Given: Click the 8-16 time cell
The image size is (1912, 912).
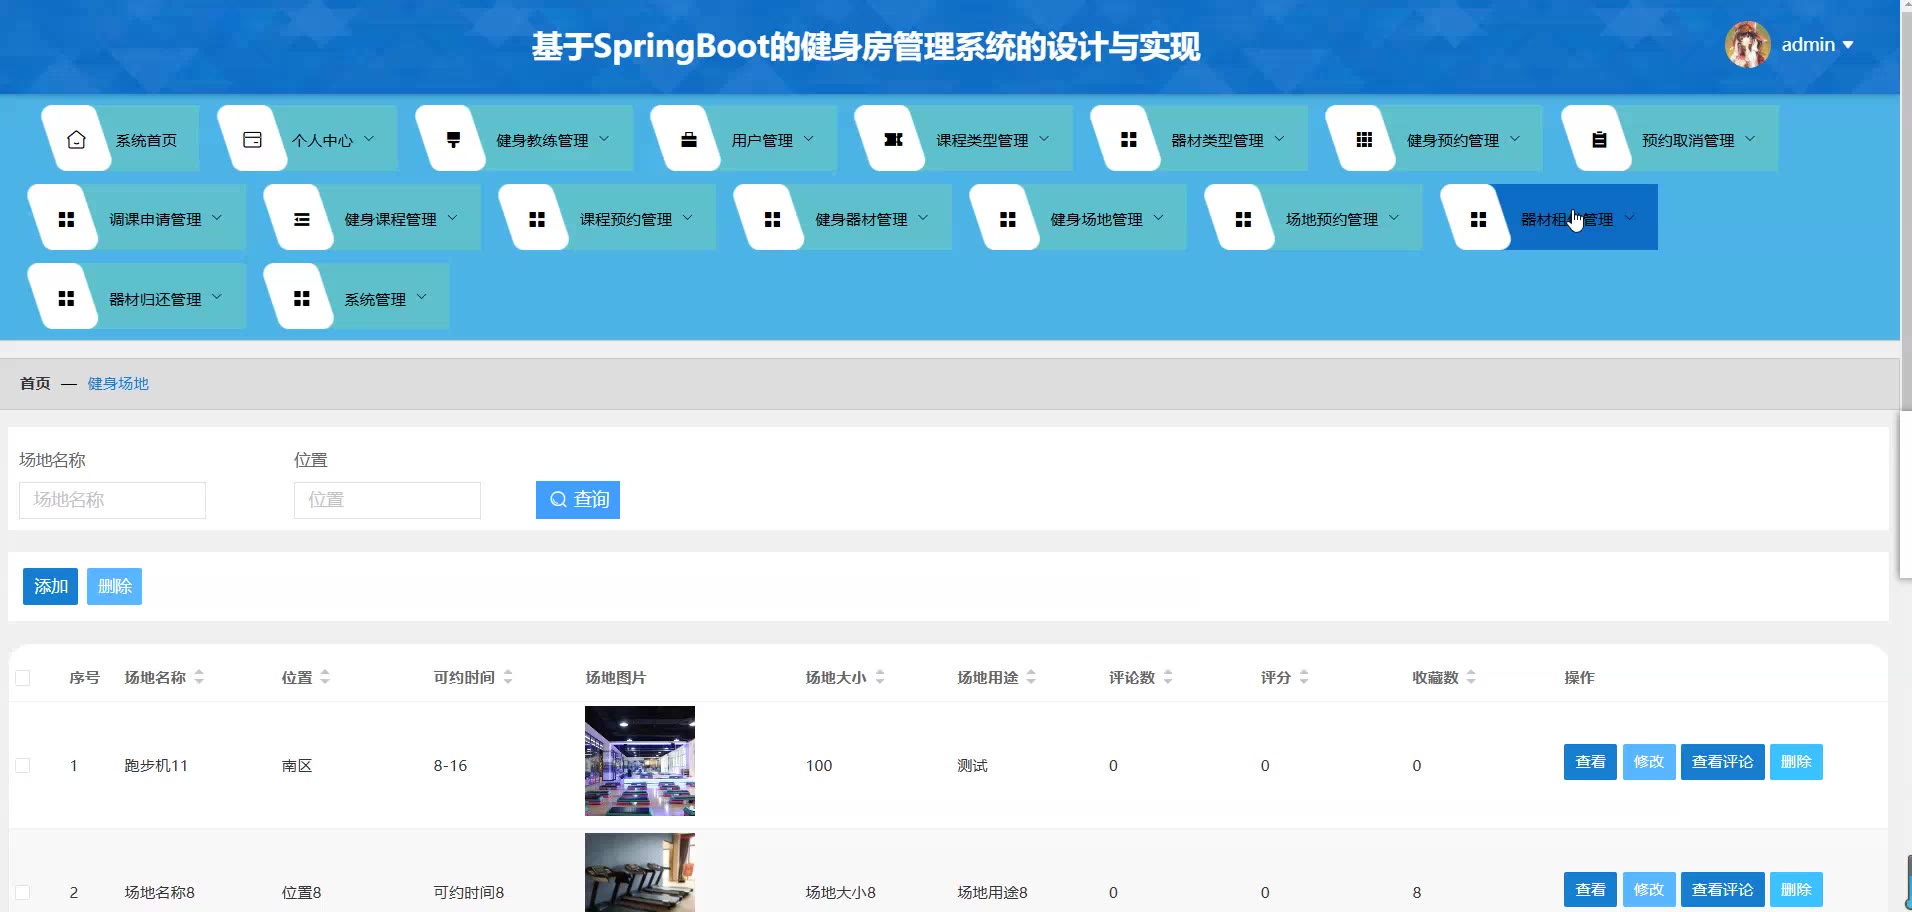Looking at the screenshot, I should point(450,765).
